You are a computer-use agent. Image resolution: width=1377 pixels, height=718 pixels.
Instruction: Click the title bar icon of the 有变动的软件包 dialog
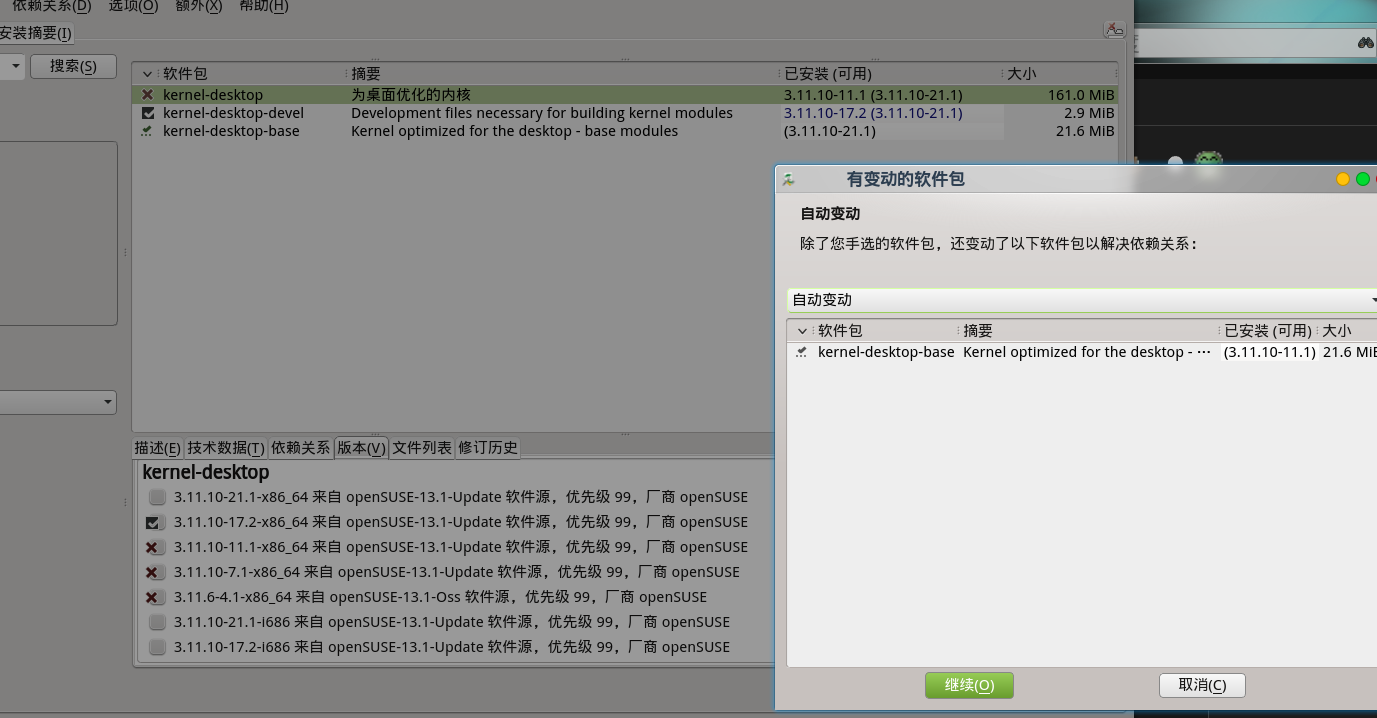click(788, 180)
